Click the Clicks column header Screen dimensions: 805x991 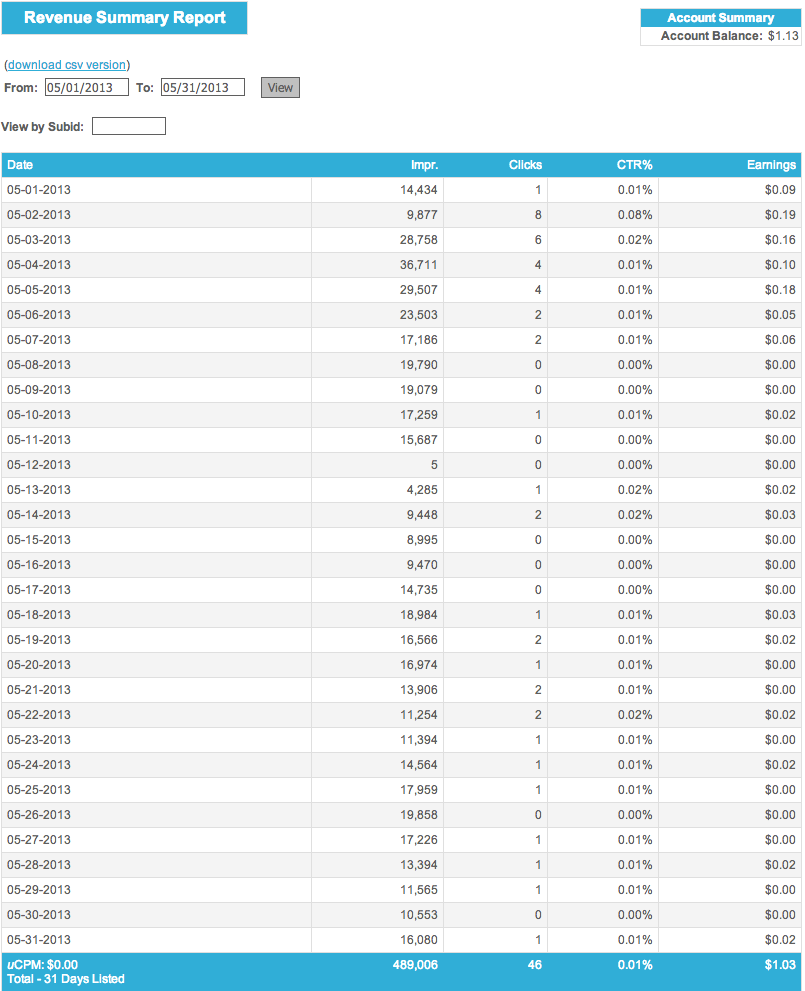[525, 165]
